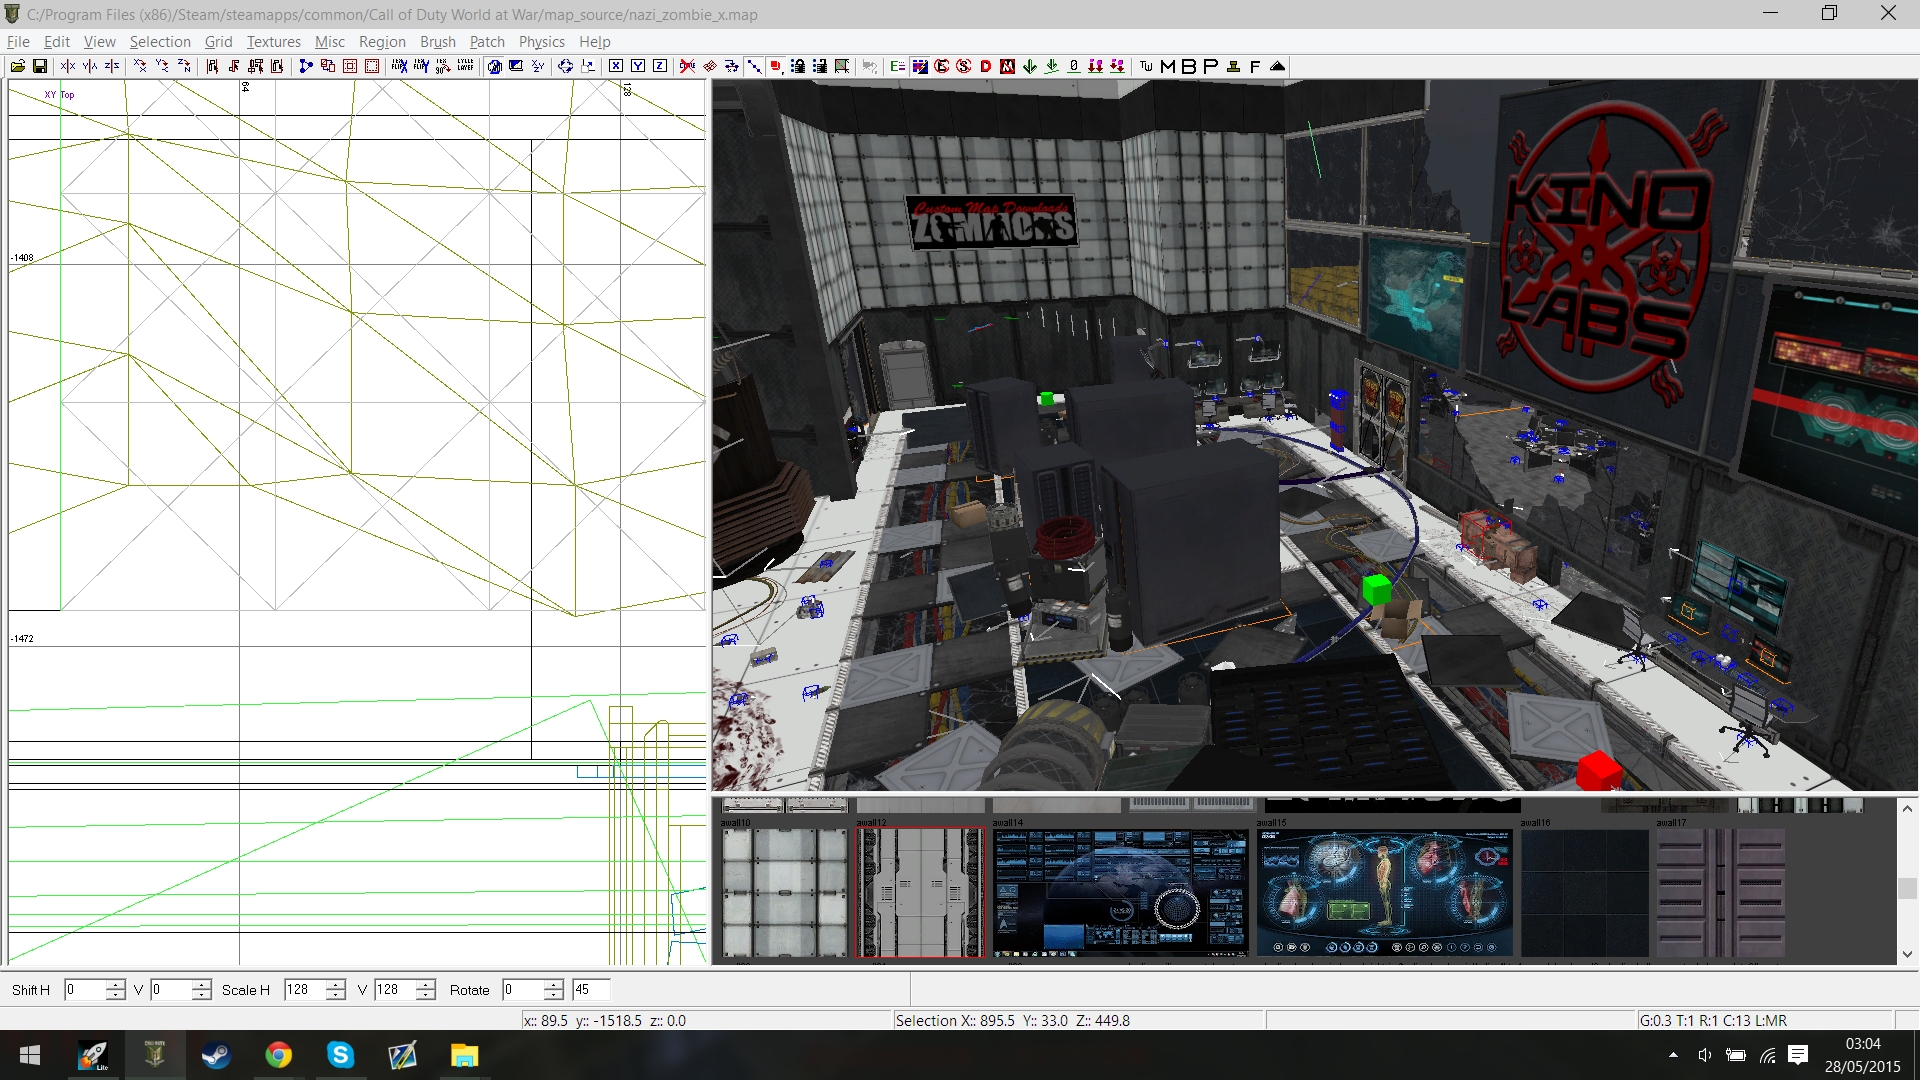
Task: Open the Selection menu
Action: coord(160,41)
